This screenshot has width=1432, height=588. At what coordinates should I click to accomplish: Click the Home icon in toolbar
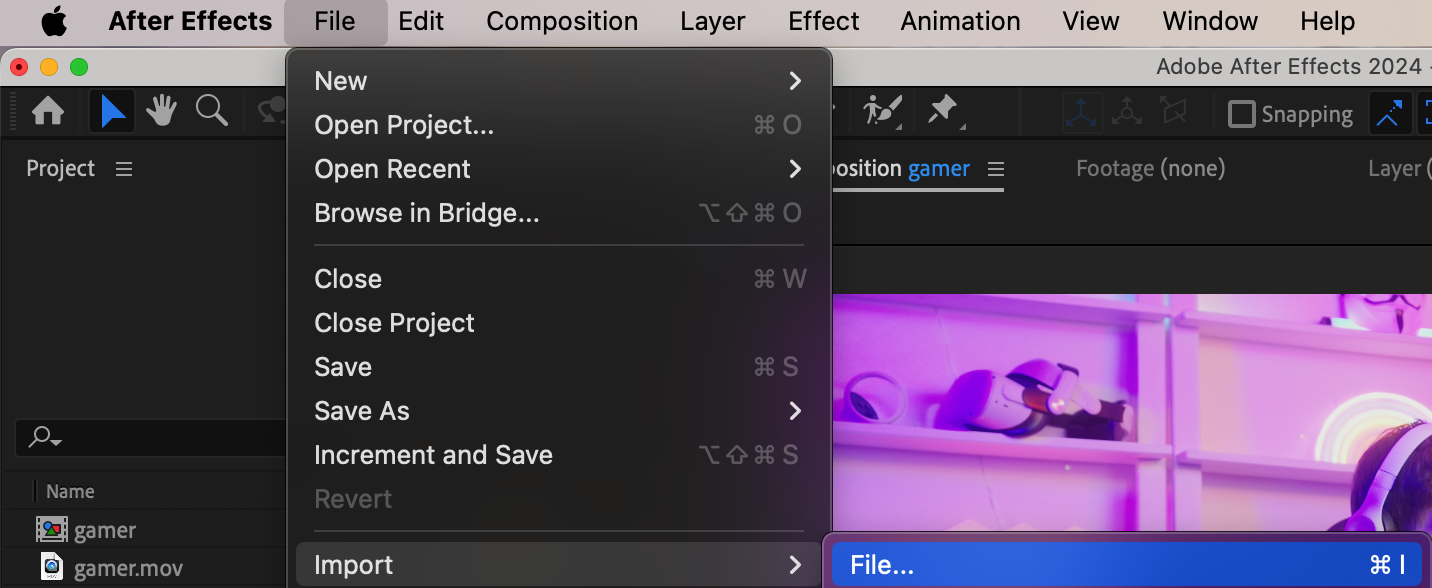[47, 112]
